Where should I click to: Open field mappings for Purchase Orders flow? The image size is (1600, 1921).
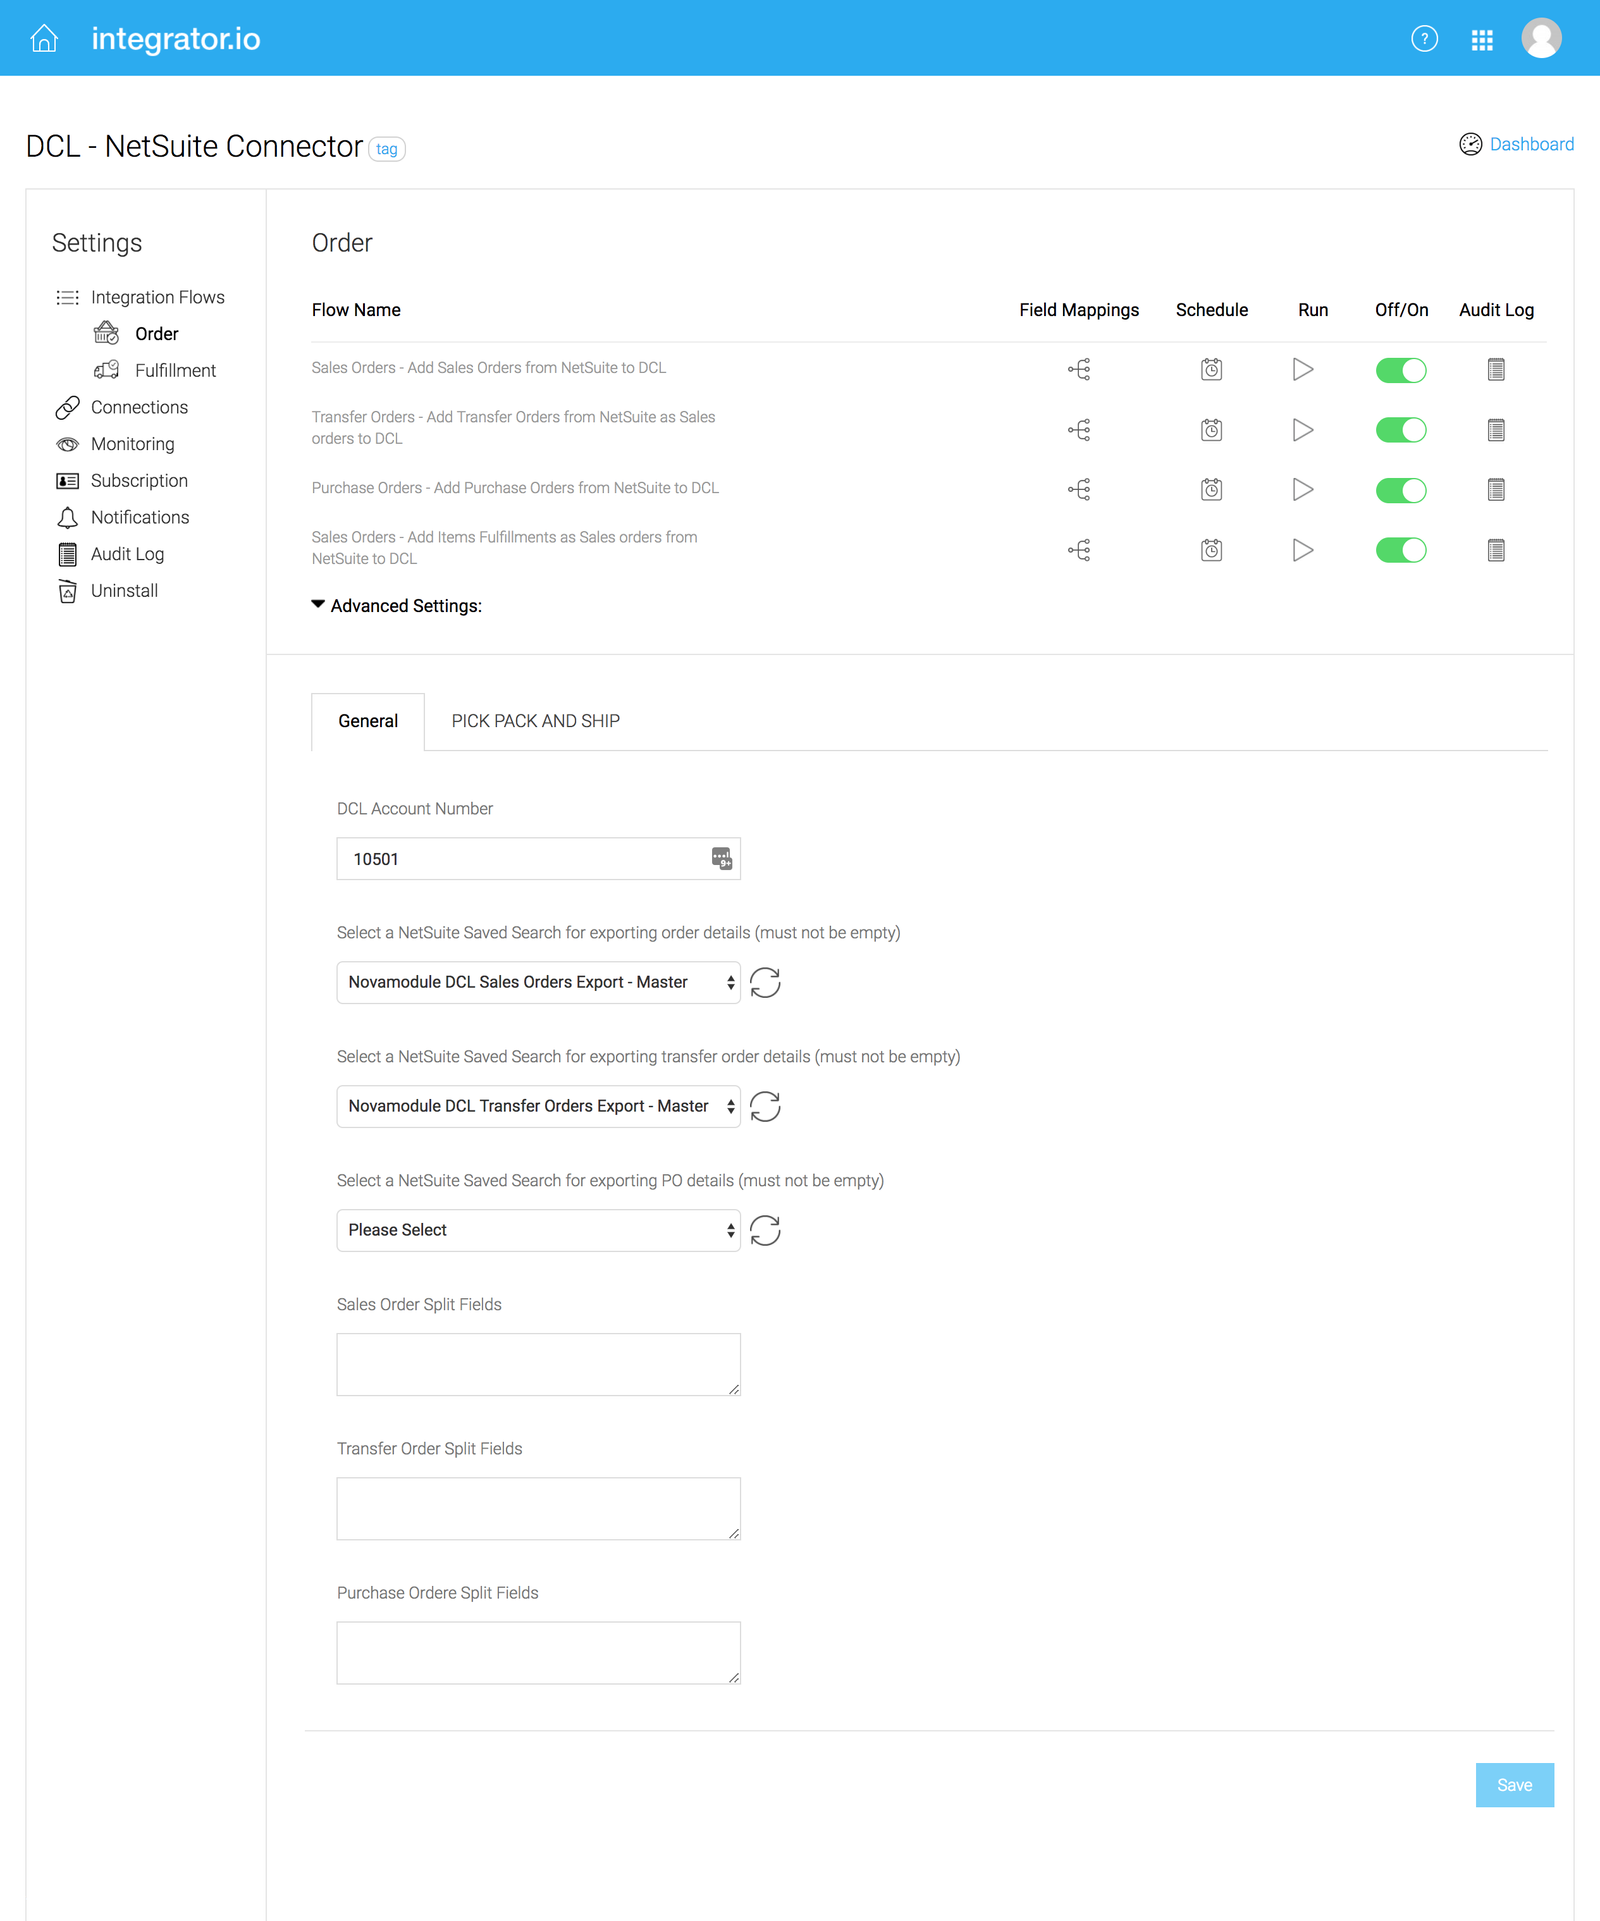1079,489
